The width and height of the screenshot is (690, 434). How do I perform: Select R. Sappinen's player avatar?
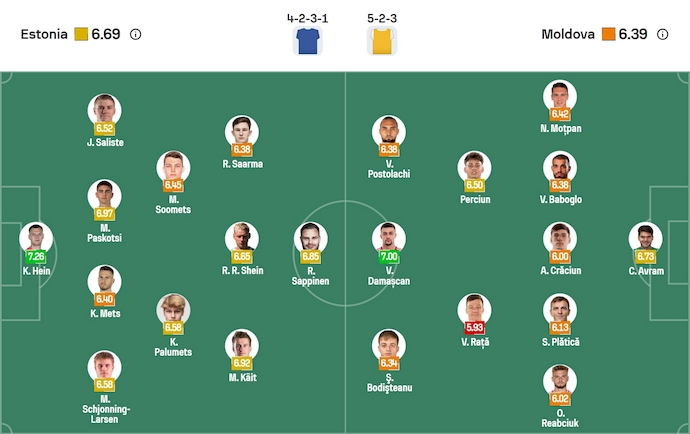click(x=311, y=238)
